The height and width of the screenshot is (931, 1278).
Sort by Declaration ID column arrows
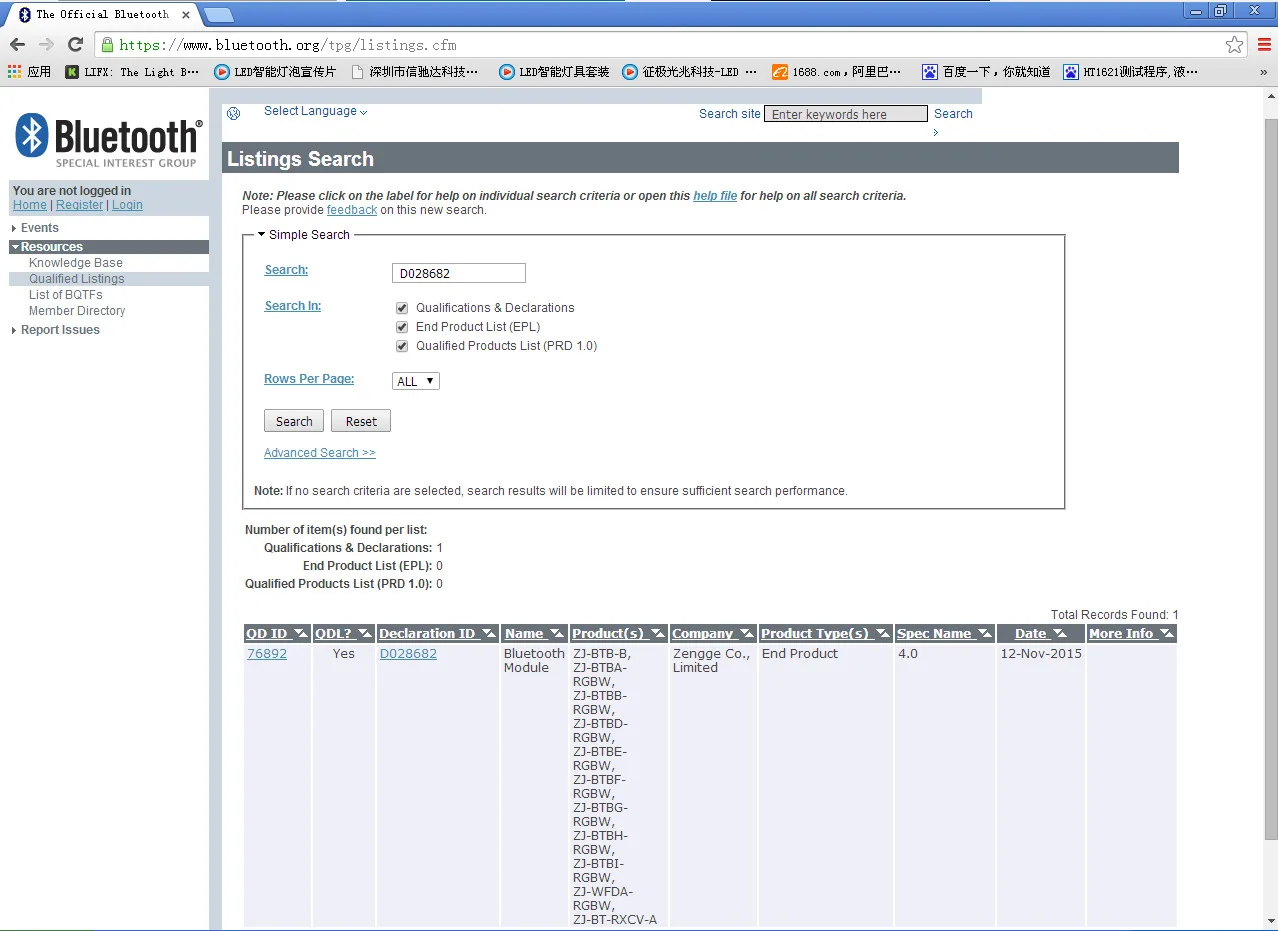pos(489,634)
